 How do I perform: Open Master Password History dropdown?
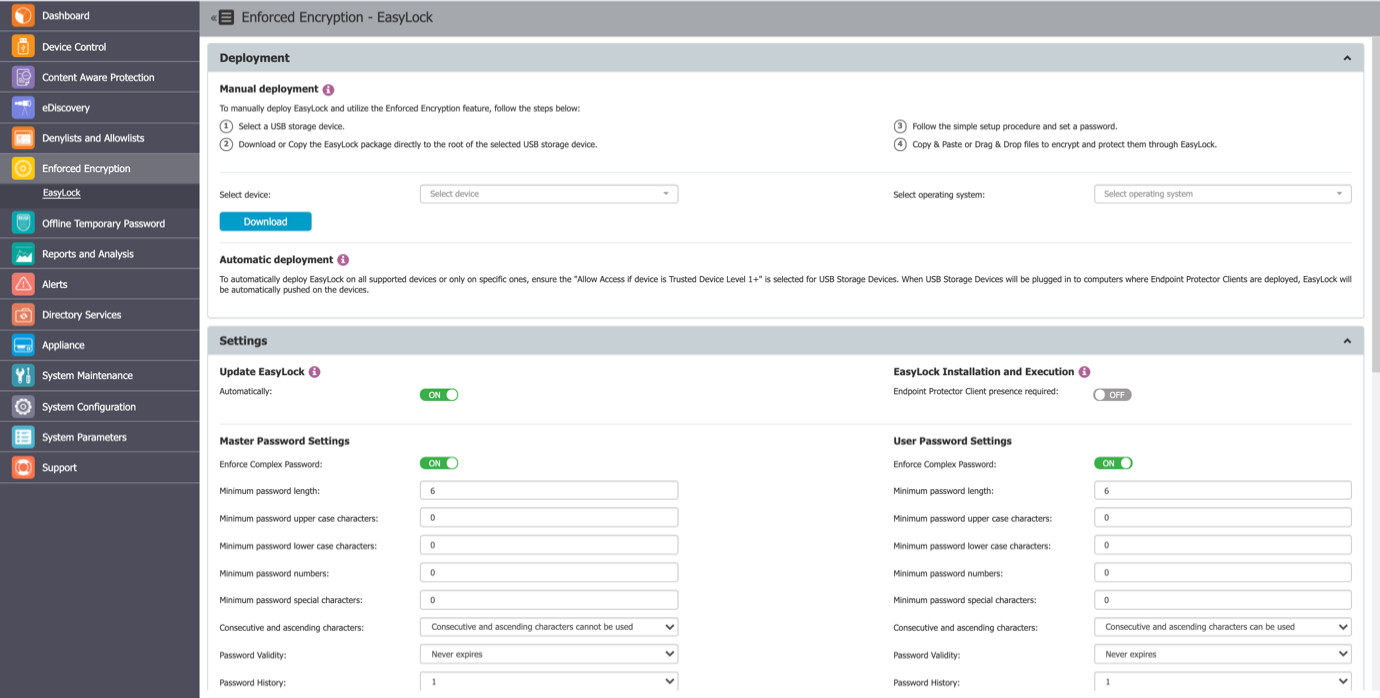point(549,681)
